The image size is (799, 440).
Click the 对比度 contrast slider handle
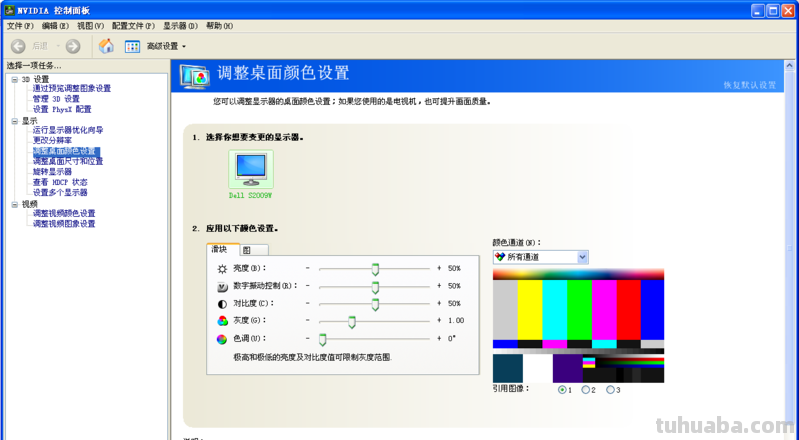(x=376, y=304)
